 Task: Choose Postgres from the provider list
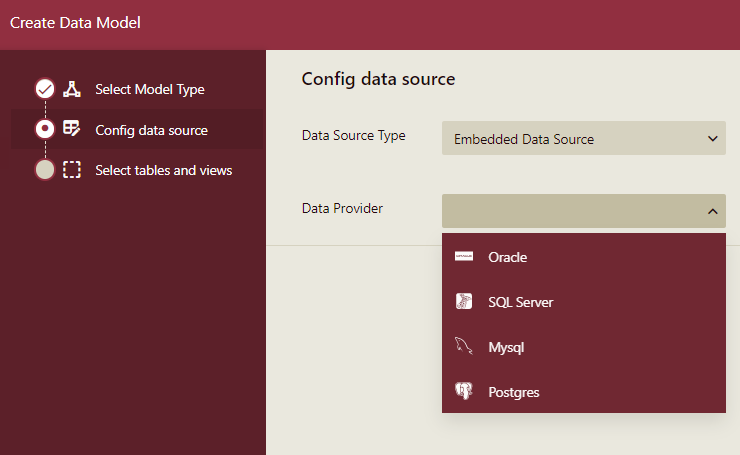[583, 391]
